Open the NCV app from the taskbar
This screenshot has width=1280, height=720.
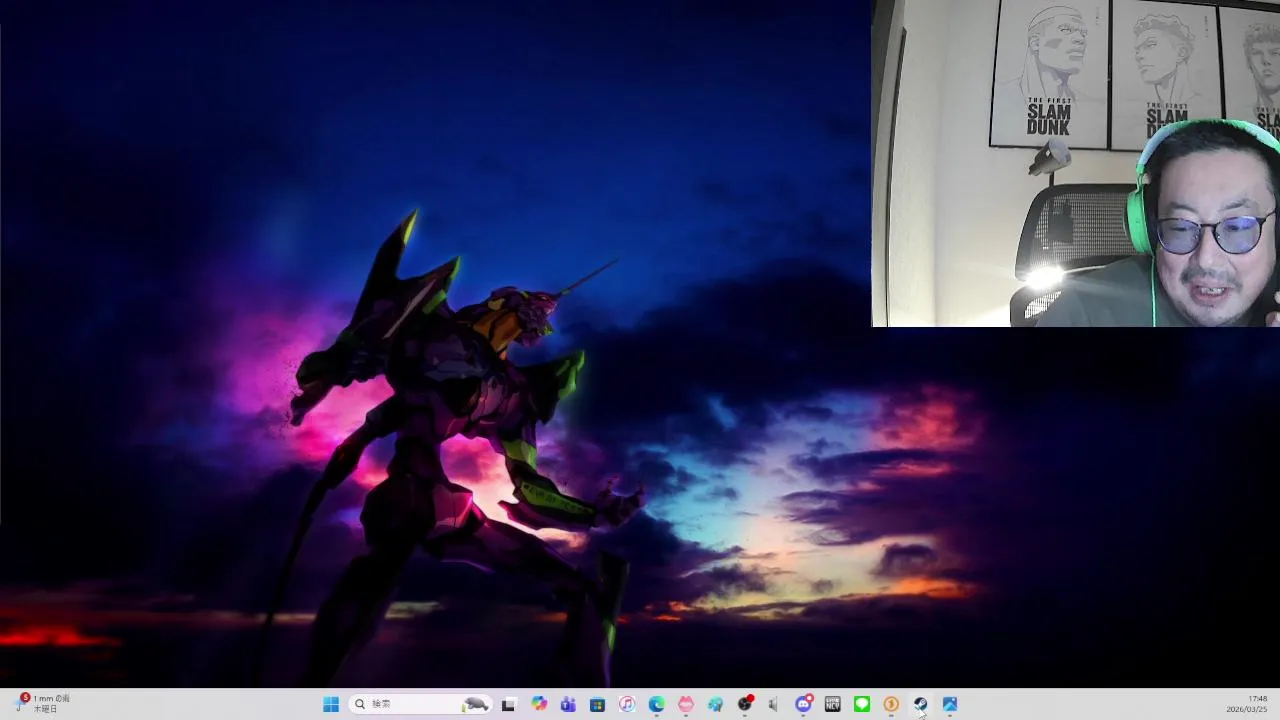click(832, 704)
